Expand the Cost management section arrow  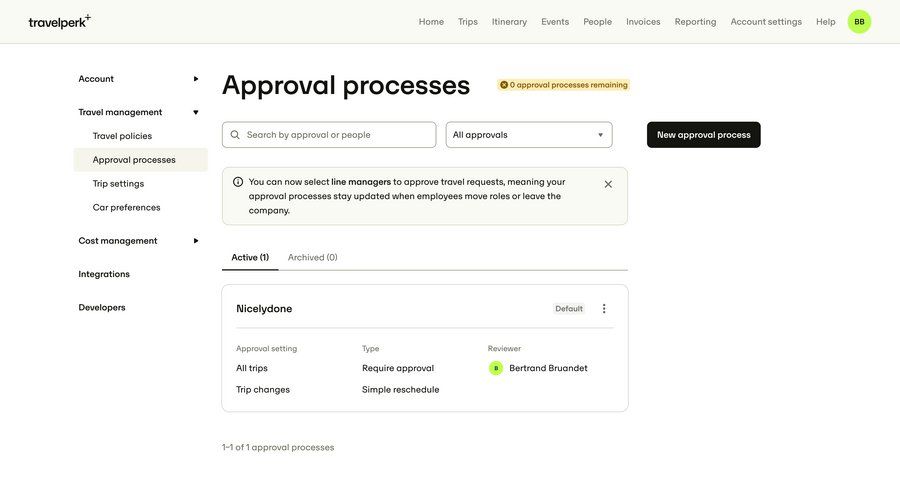tap(196, 241)
